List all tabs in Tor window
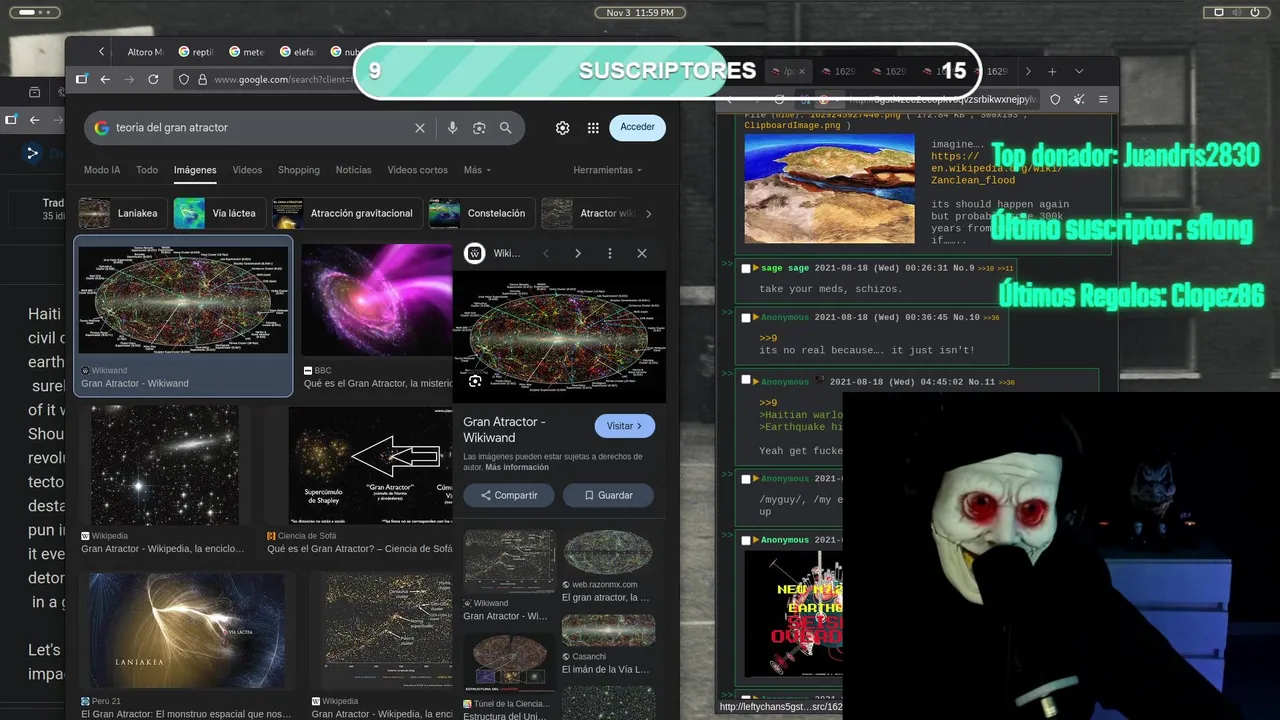Screen dimensions: 1280x720 (x=1079, y=72)
